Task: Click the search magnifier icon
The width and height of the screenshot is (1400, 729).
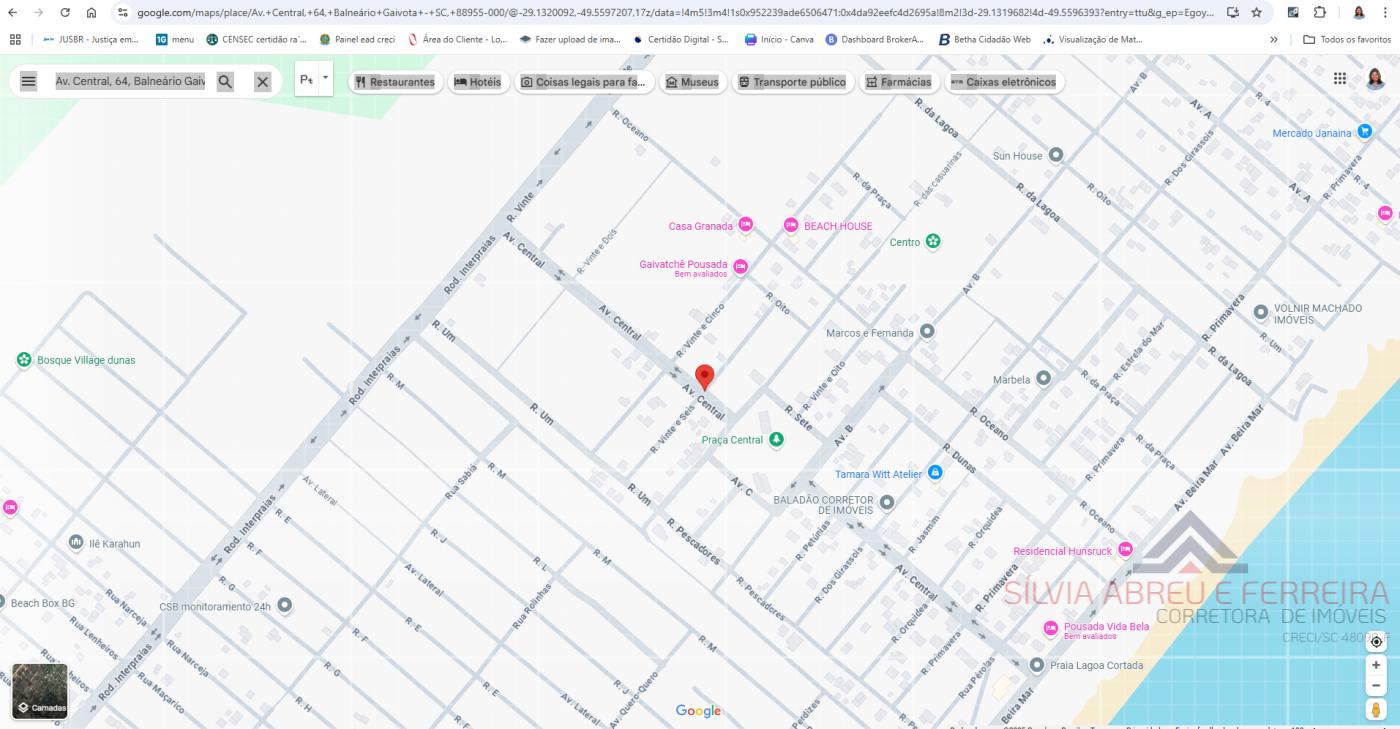Action: click(225, 82)
